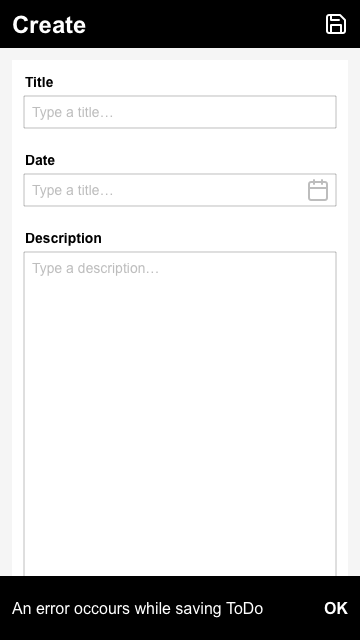This screenshot has width=360, height=640.
Task: Click the error text about saving ToDo
Action: 138,608
